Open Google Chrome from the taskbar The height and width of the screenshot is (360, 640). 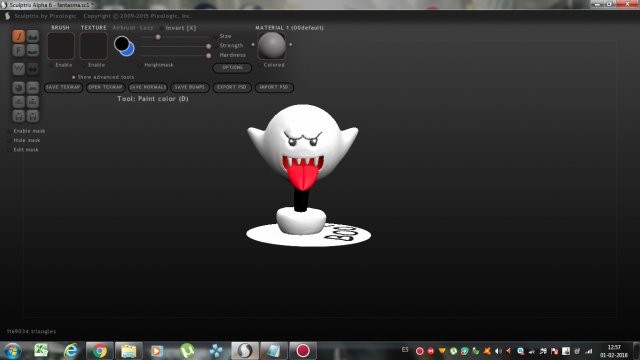click(x=100, y=351)
